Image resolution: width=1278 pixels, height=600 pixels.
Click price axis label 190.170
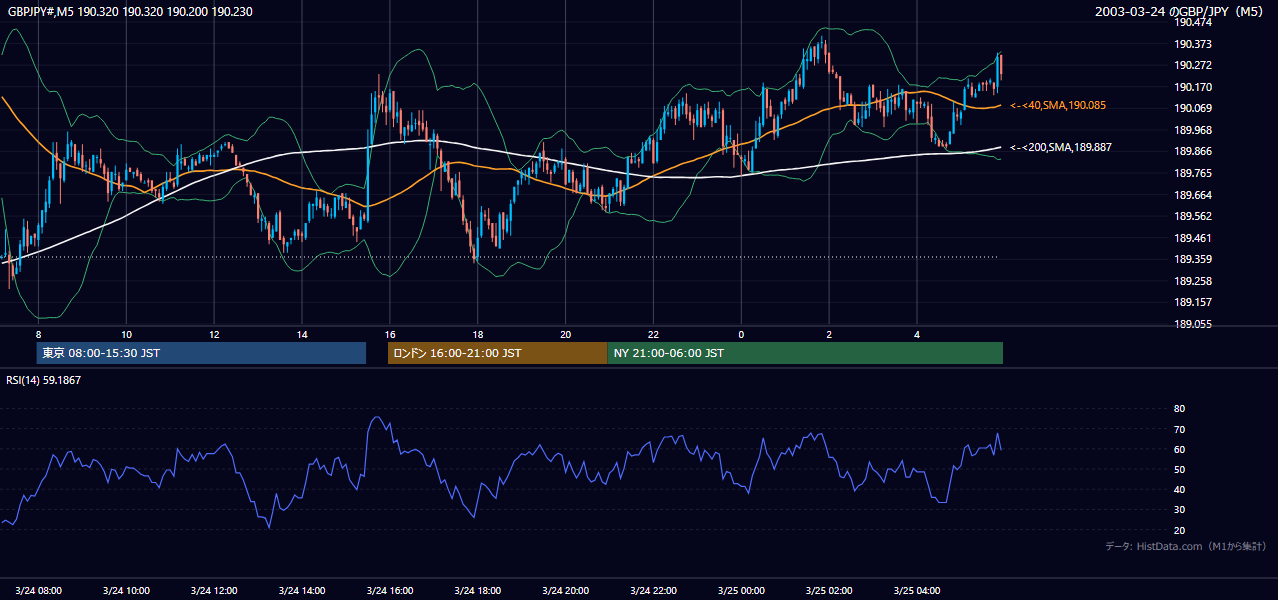pyautogui.click(x=1192, y=87)
